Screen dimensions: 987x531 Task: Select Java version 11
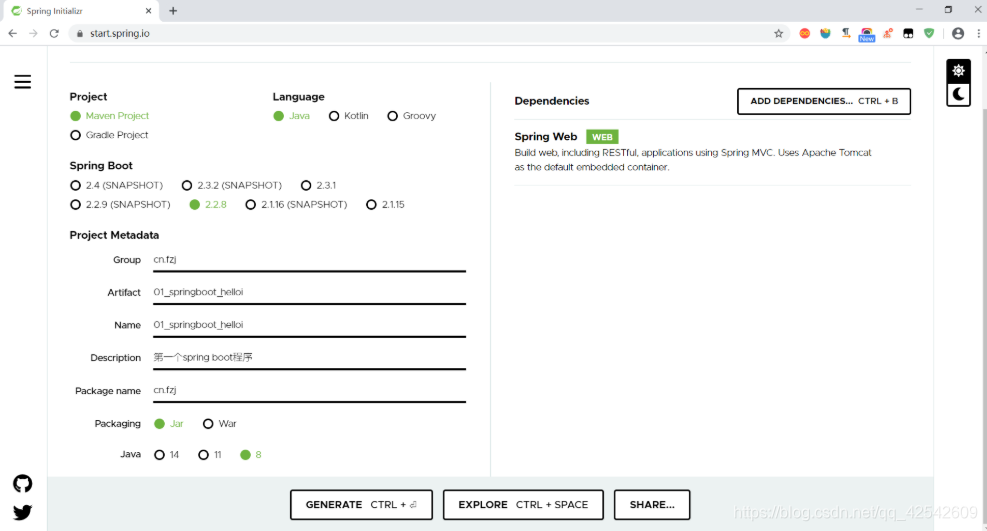(x=210, y=455)
